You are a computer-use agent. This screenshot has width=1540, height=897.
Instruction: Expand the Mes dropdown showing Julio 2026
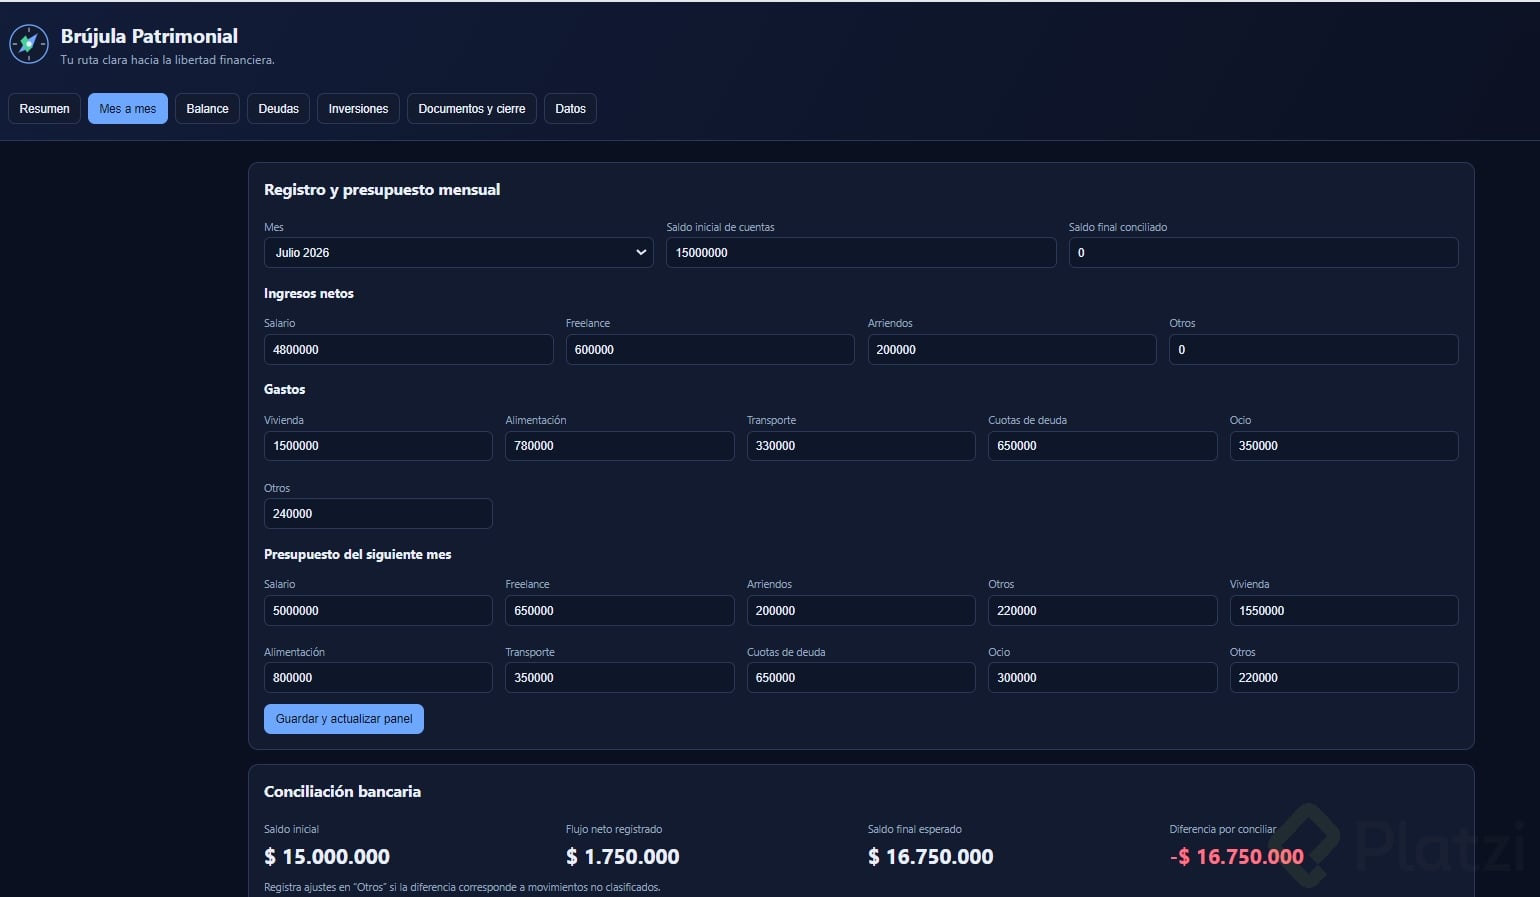(x=458, y=253)
